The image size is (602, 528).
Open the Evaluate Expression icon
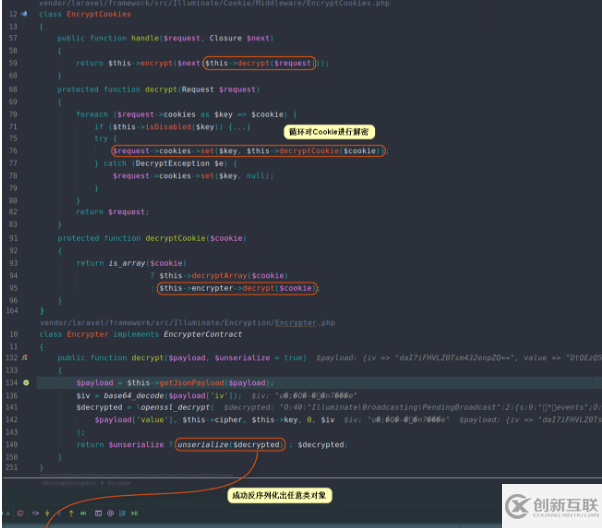pyautogui.click(x=98, y=513)
